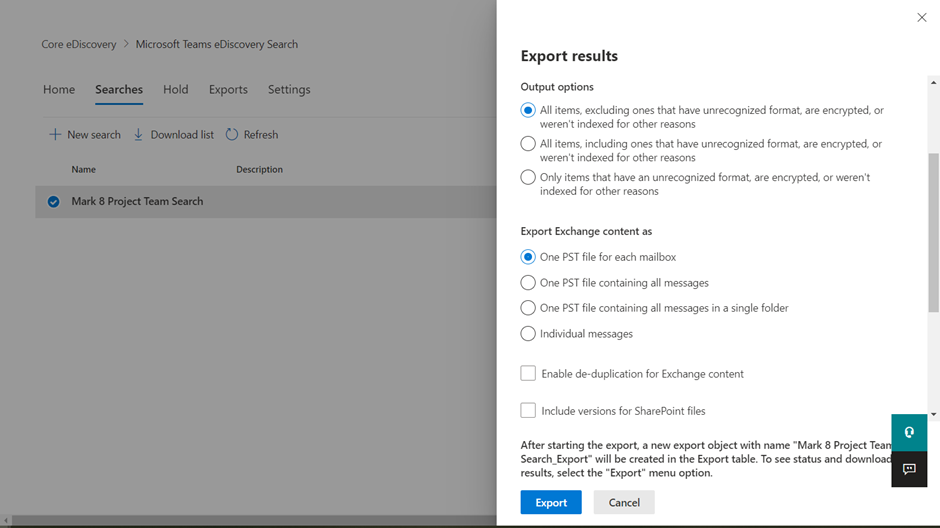The height and width of the screenshot is (528, 940).
Task: Click the Export results heading
Action: coord(569,56)
